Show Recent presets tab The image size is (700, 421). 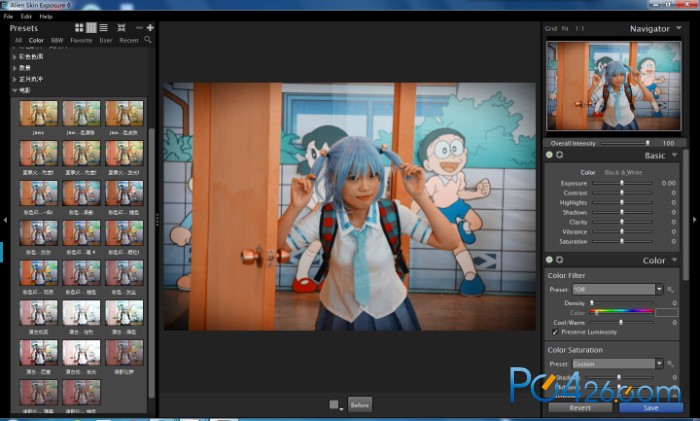(129, 40)
